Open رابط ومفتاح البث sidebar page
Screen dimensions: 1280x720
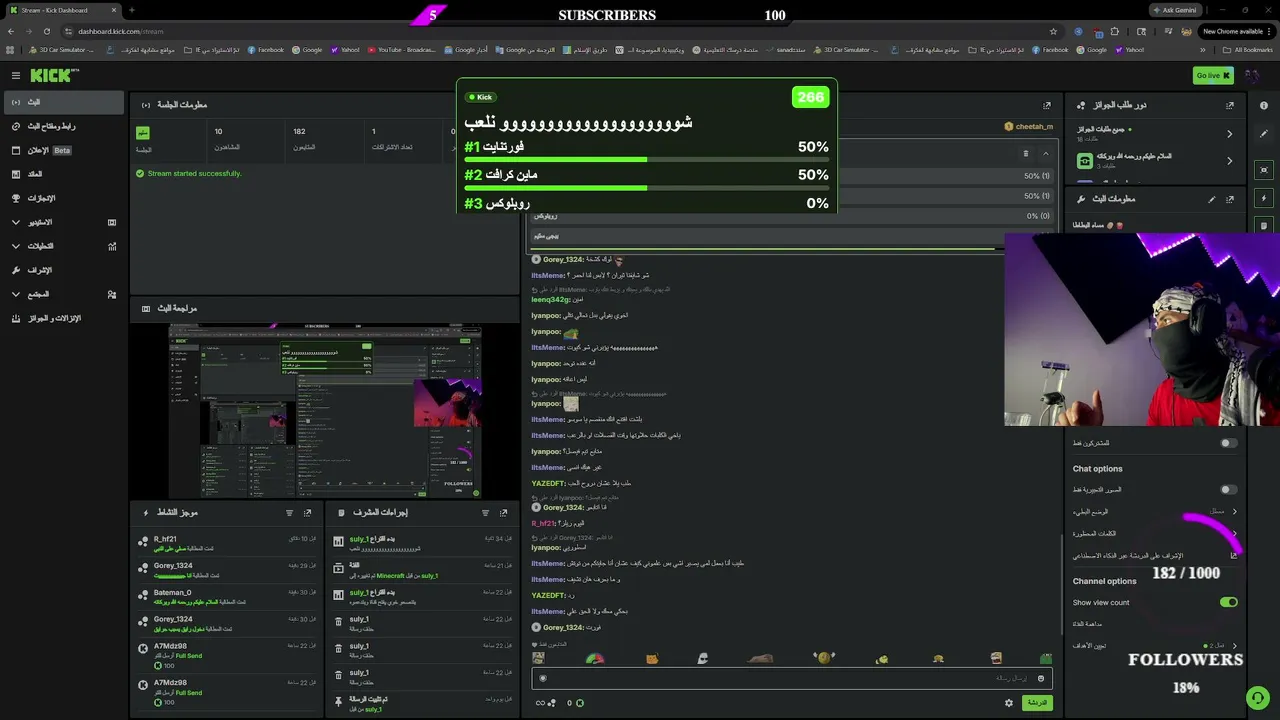63,126
